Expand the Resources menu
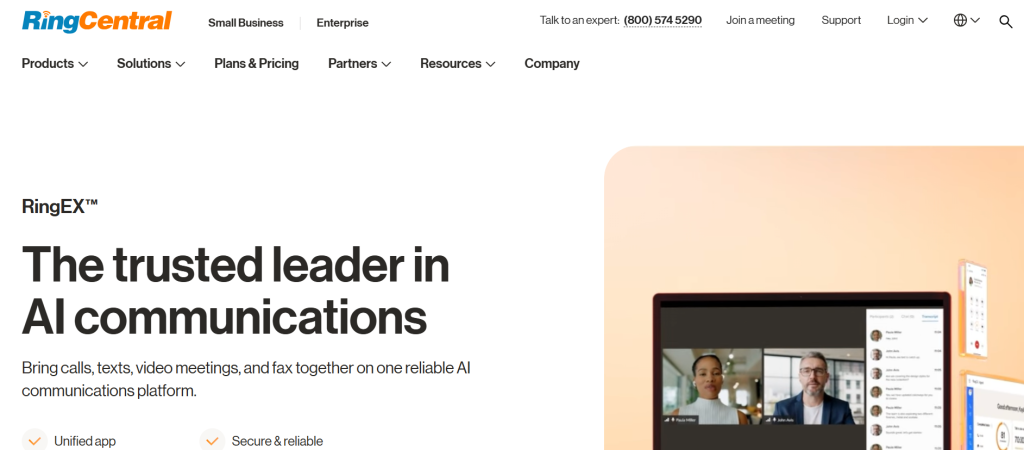 tap(458, 63)
